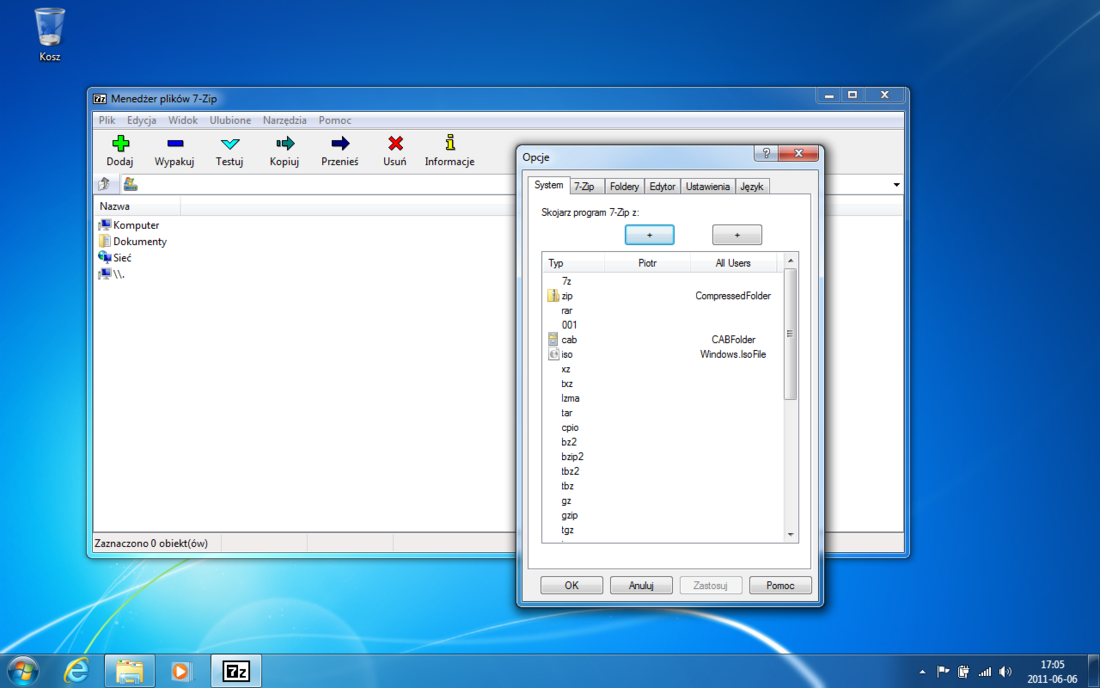Click the Testuj toolbar icon
The image size is (1100, 688).
[229, 144]
